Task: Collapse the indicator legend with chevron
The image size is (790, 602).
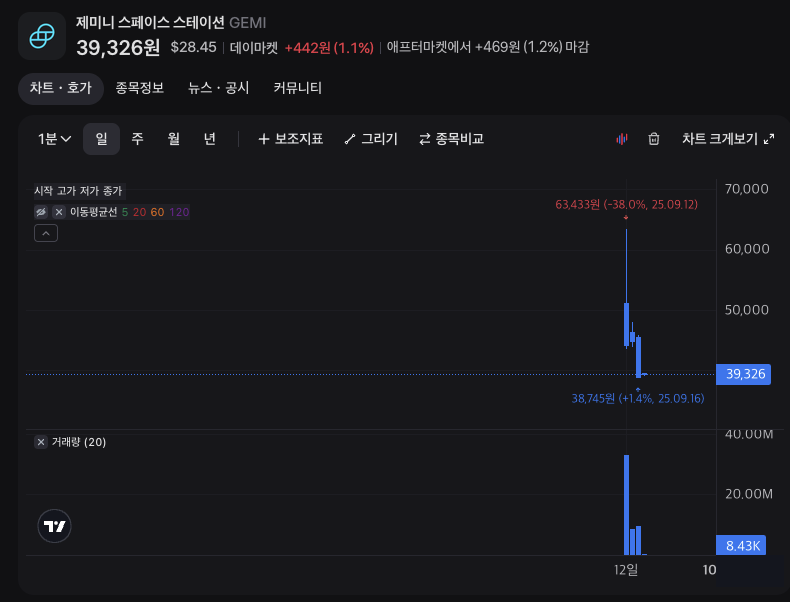Action: point(46,233)
